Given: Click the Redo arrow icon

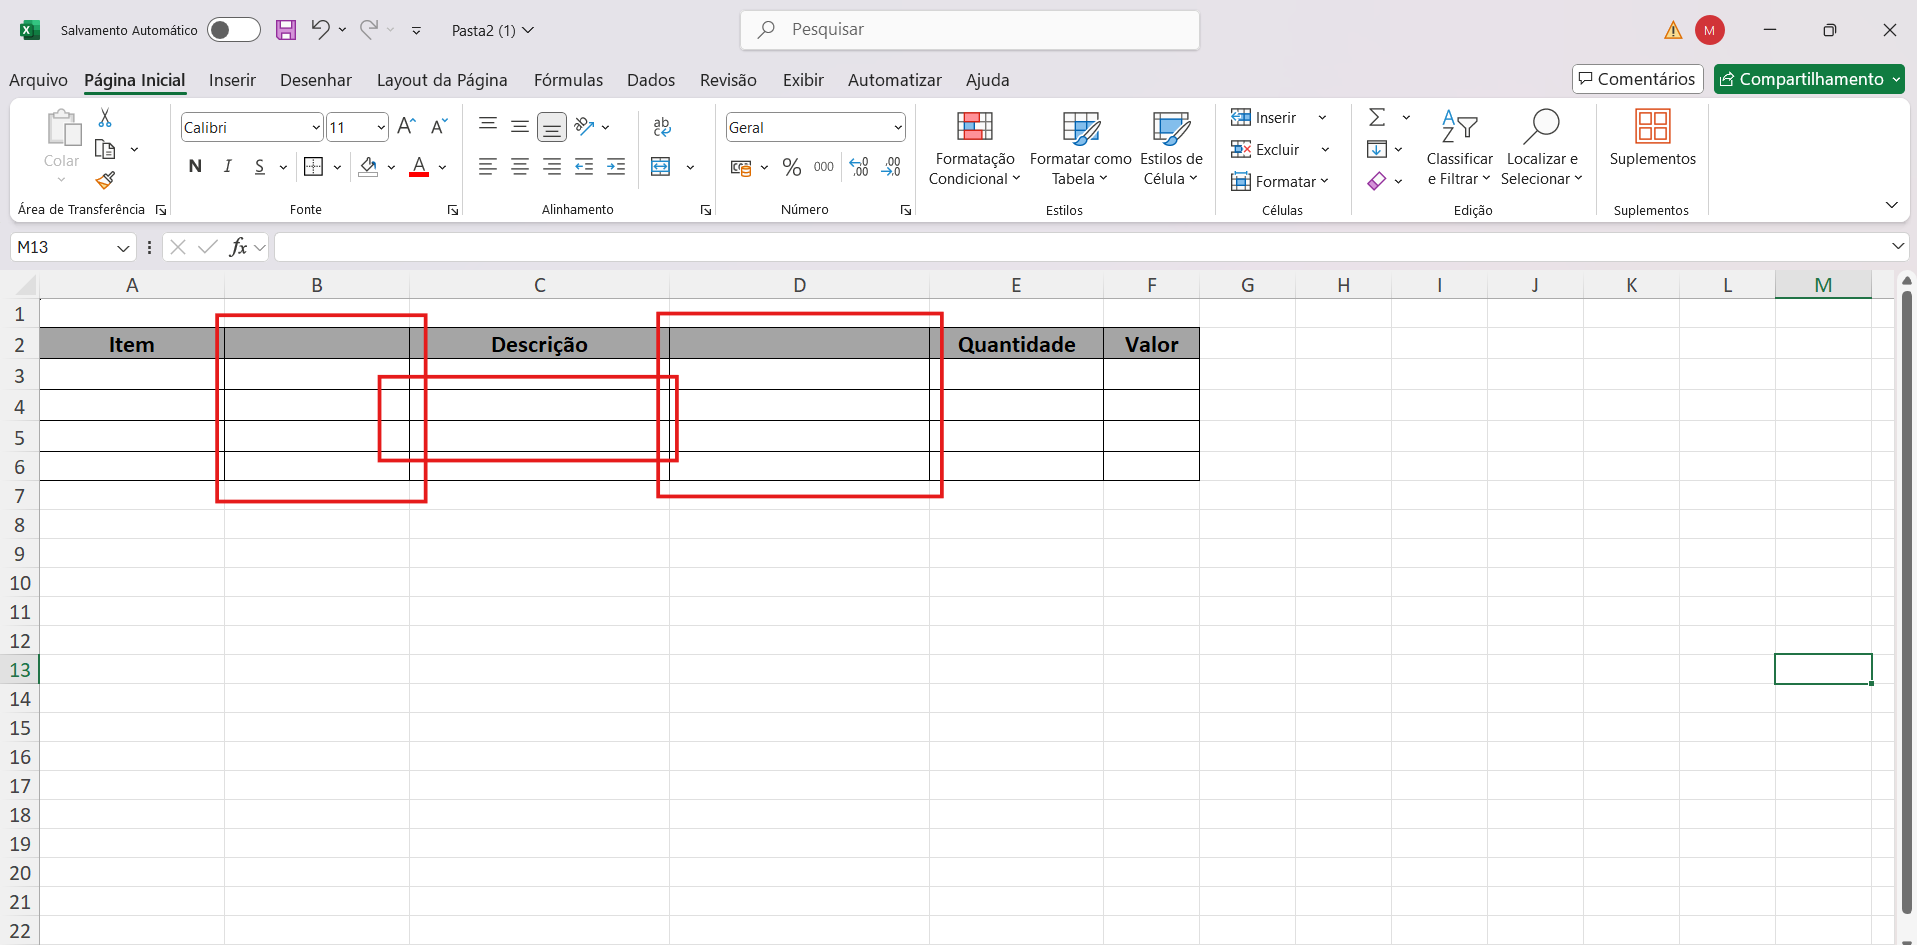Looking at the screenshot, I should [x=369, y=30].
